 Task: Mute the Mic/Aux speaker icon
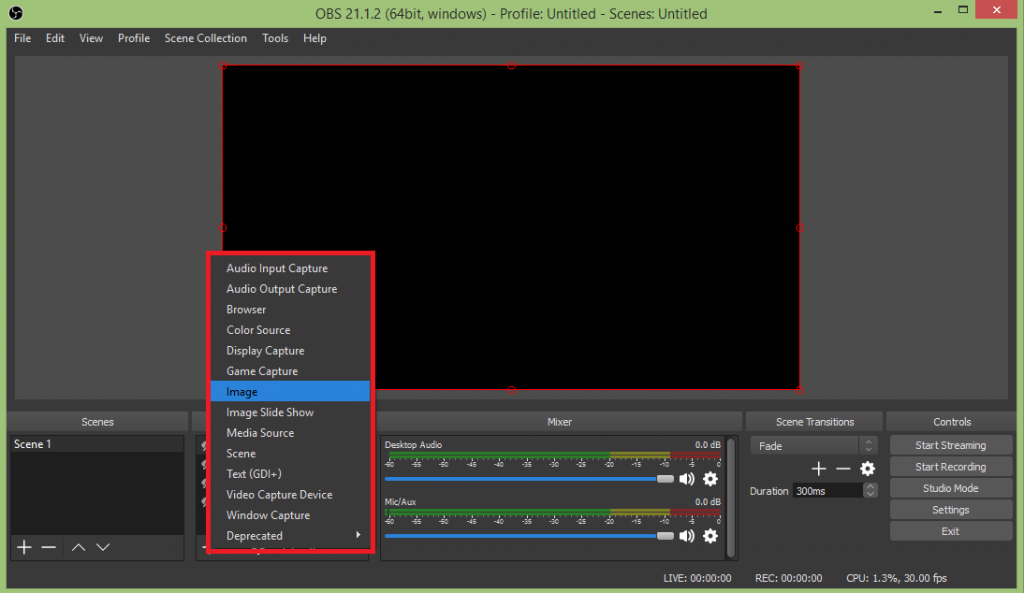(686, 536)
